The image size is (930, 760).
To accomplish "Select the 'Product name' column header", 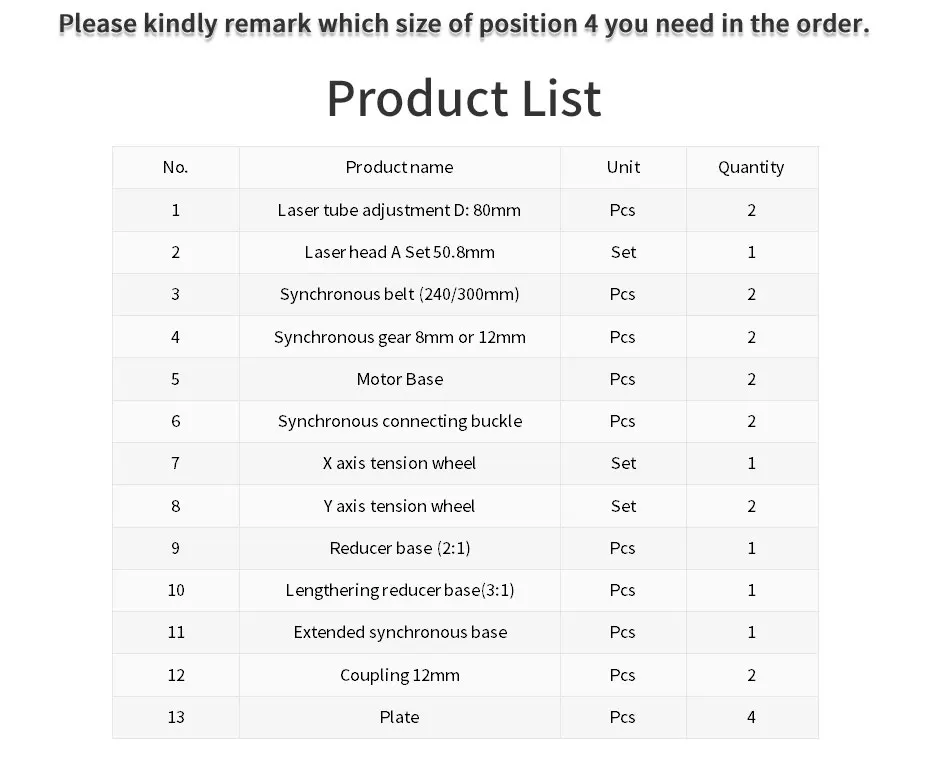I will tap(399, 167).
